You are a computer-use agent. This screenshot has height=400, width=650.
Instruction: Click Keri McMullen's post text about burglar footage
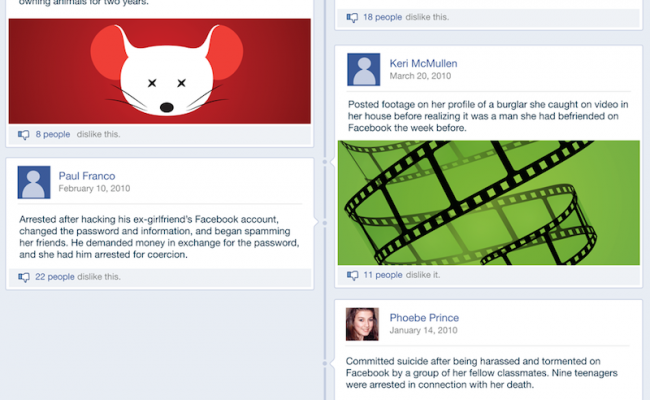click(488, 116)
